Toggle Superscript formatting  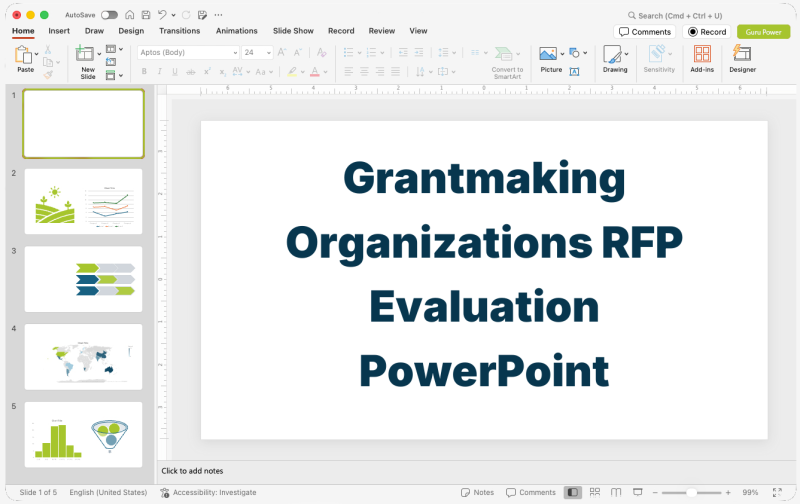(x=207, y=72)
